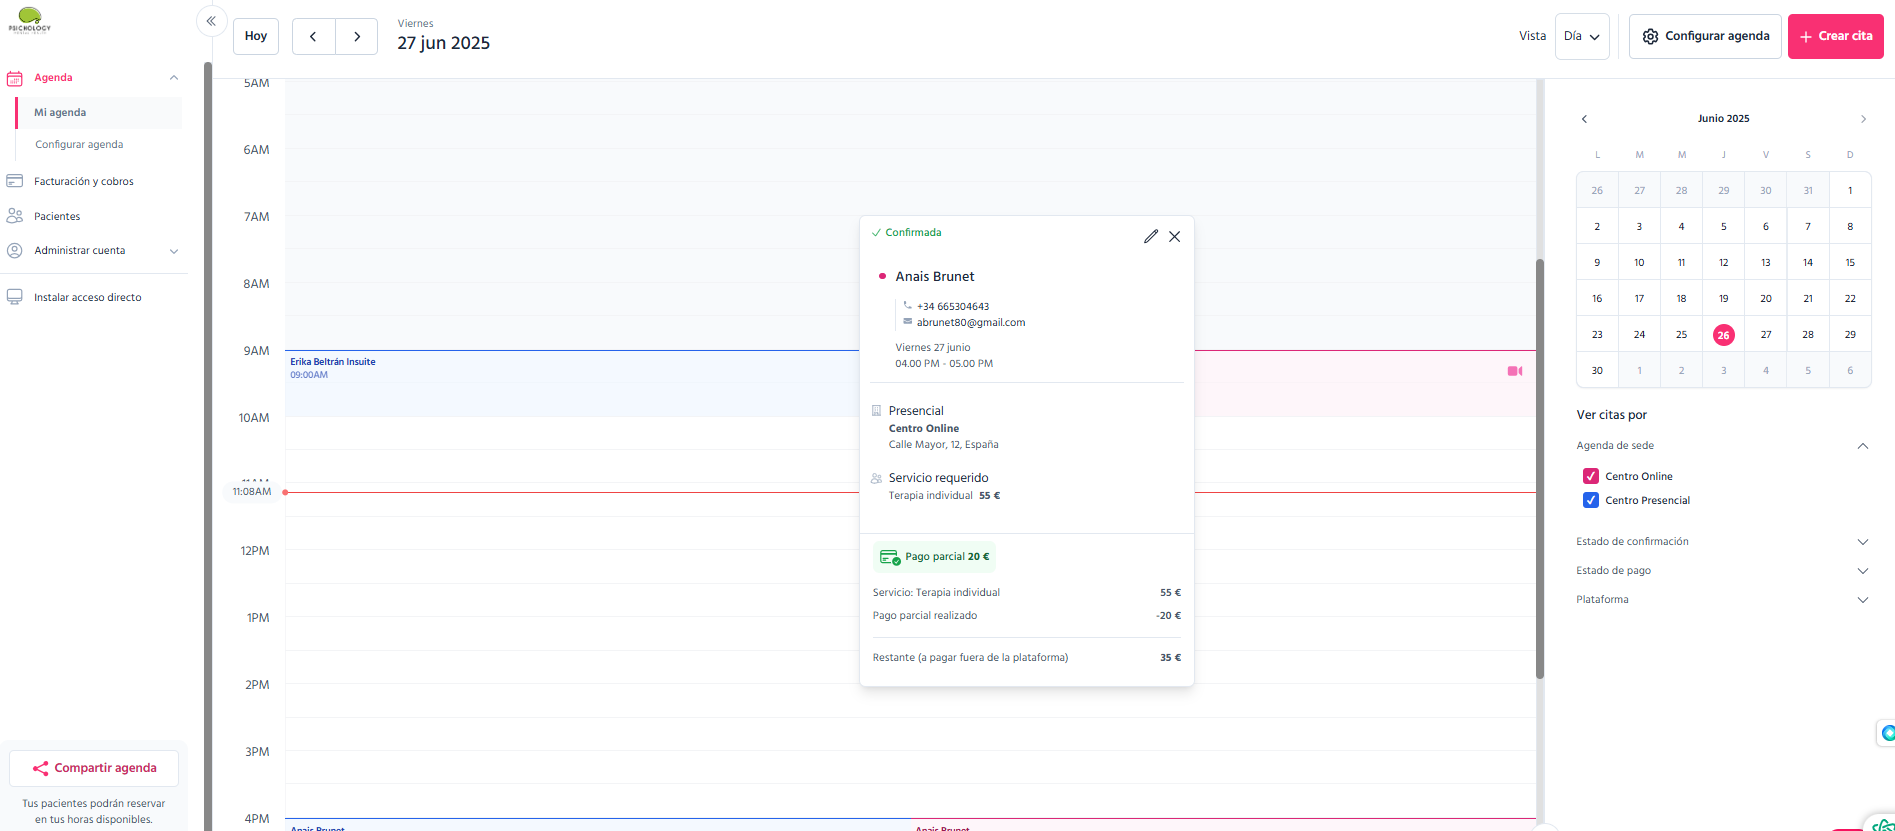1895x831 pixels.
Task: Collapse the Agenda sidebar section
Action: (x=174, y=78)
